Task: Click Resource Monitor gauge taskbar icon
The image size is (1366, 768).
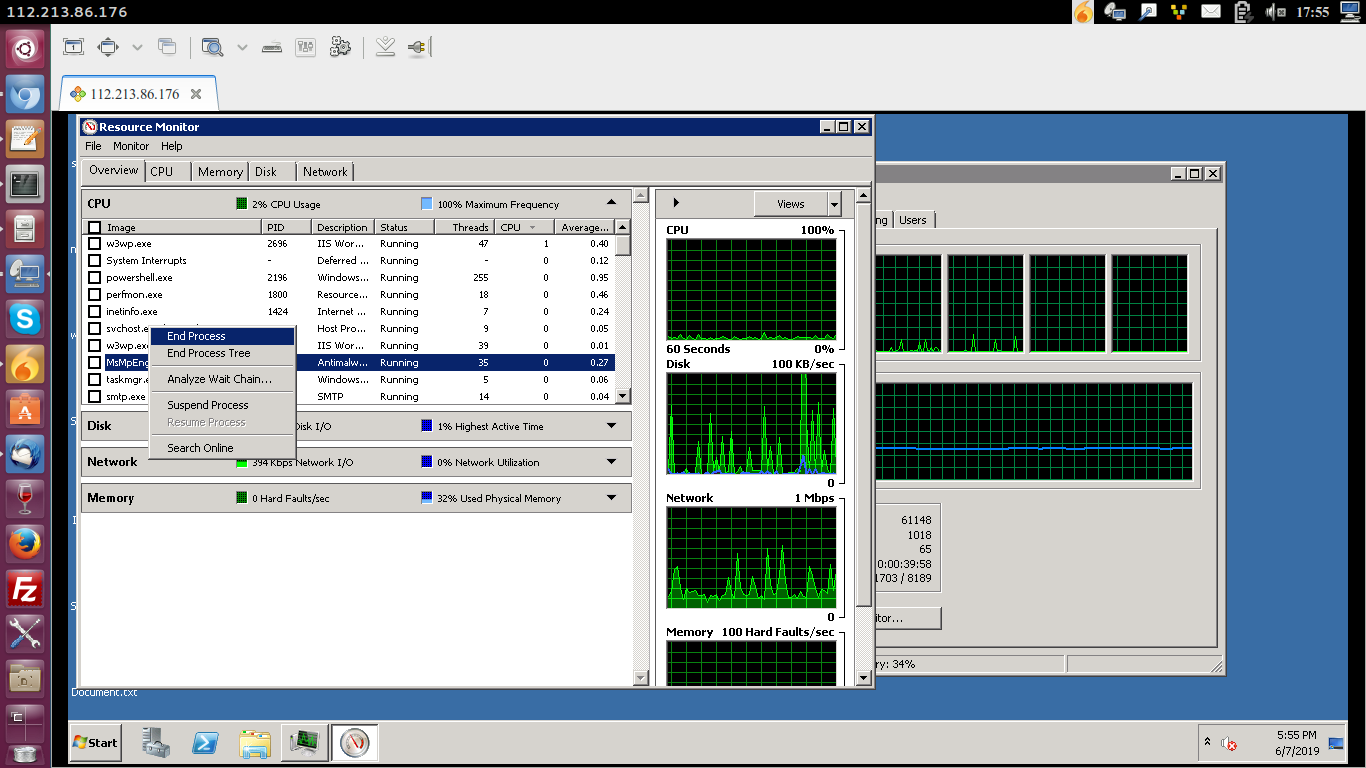Action: tap(354, 742)
